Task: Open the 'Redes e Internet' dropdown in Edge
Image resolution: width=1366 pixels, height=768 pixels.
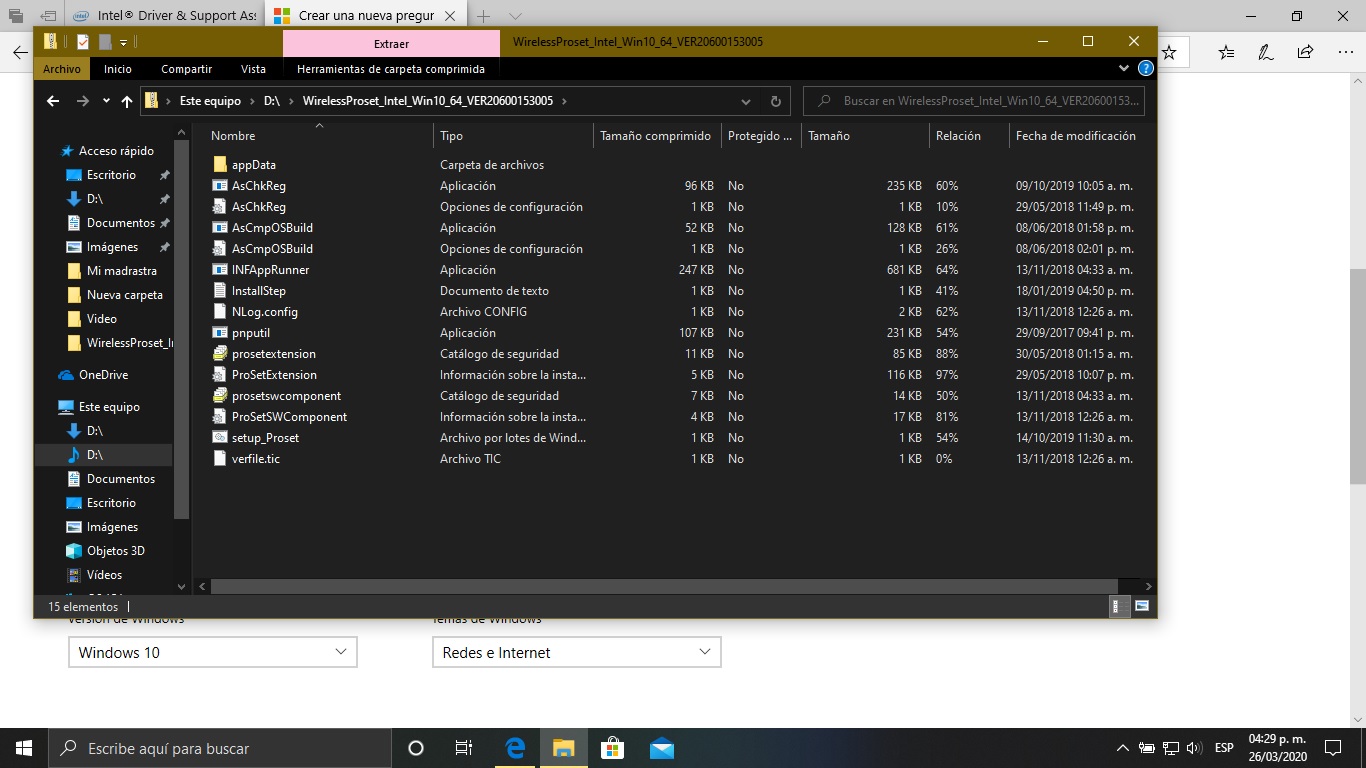Action: (577, 652)
